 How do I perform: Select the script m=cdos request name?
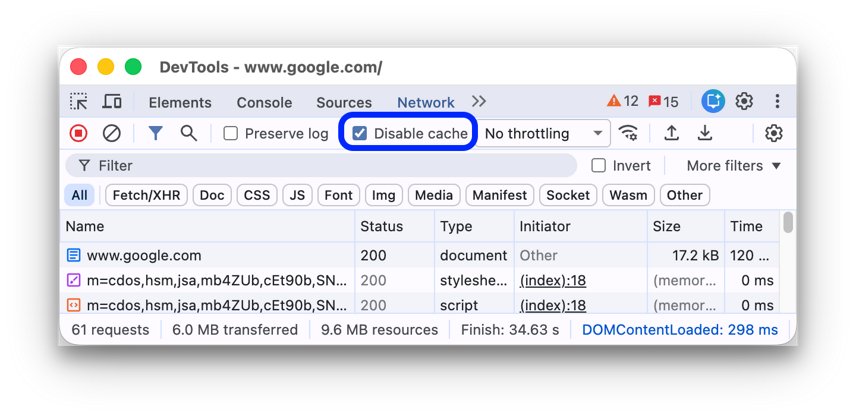click(x=217, y=306)
